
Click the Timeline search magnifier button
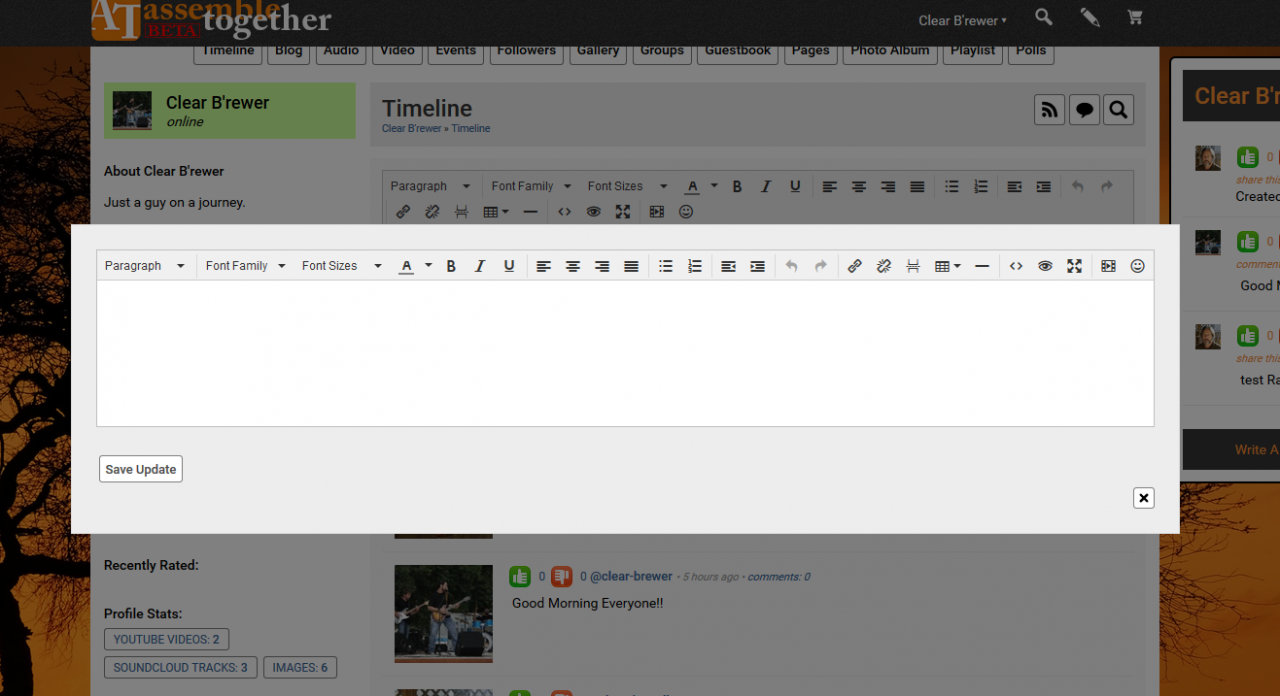pyautogui.click(x=1118, y=110)
